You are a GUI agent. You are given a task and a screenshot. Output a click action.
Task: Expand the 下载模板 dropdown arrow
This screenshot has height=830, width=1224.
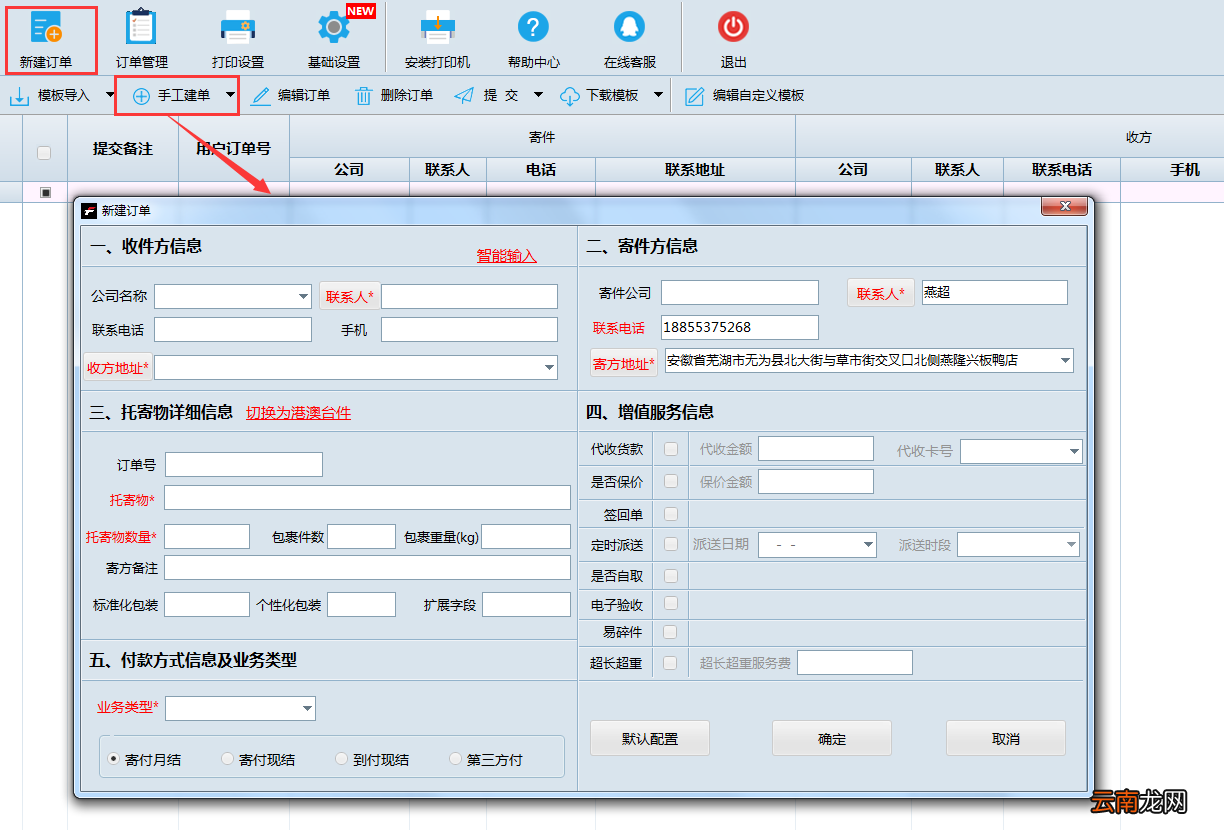pyautogui.click(x=658, y=96)
